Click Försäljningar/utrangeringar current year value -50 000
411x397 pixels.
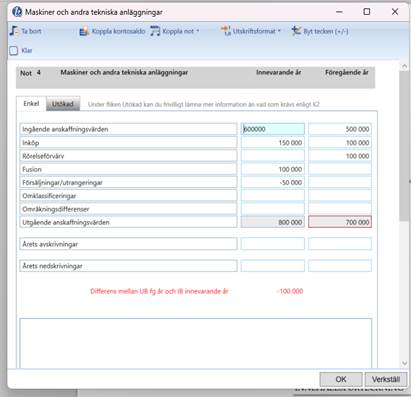coord(273,182)
